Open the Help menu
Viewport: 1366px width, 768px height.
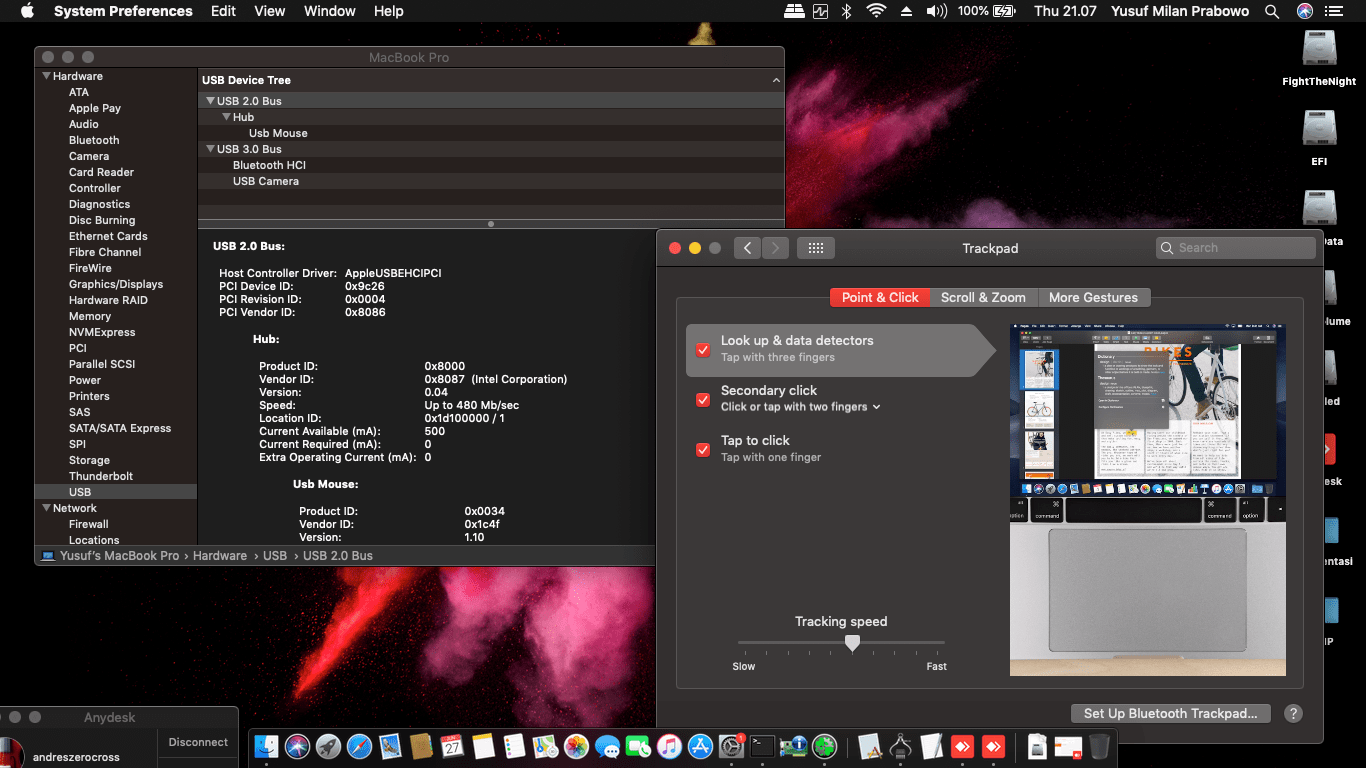pos(388,11)
